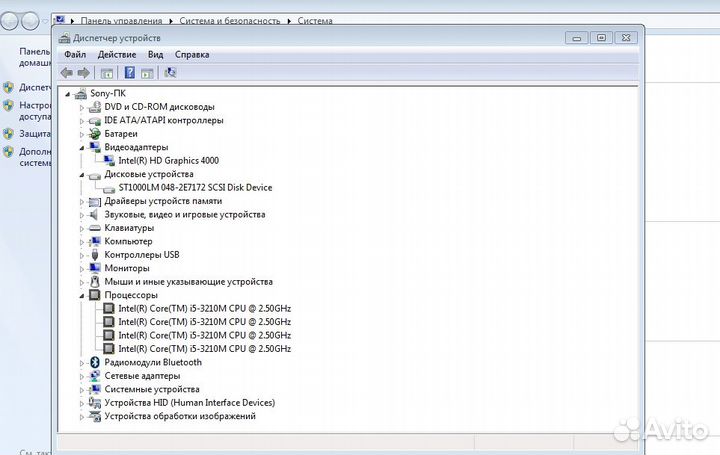The width and height of the screenshot is (720, 455).
Task: Click the Батареи battery icon
Action: coord(95,133)
